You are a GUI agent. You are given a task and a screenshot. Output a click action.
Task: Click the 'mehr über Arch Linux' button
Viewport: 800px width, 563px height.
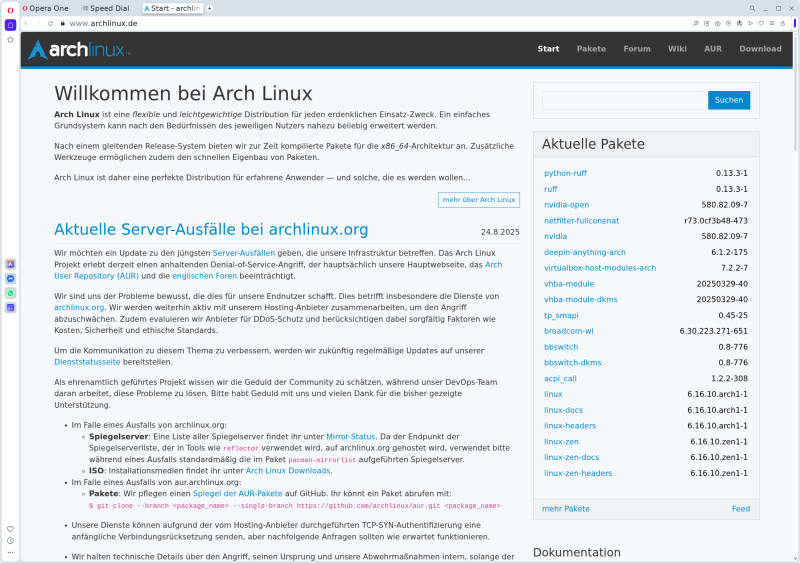coord(479,200)
